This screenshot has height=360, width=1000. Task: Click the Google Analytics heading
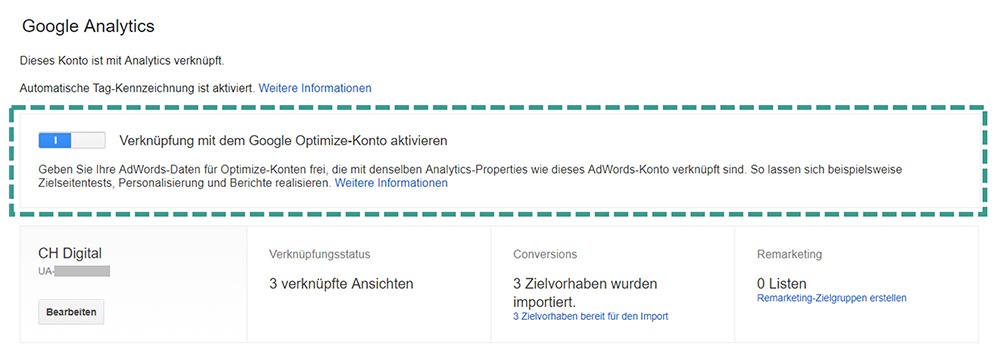[x=88, y=27]
